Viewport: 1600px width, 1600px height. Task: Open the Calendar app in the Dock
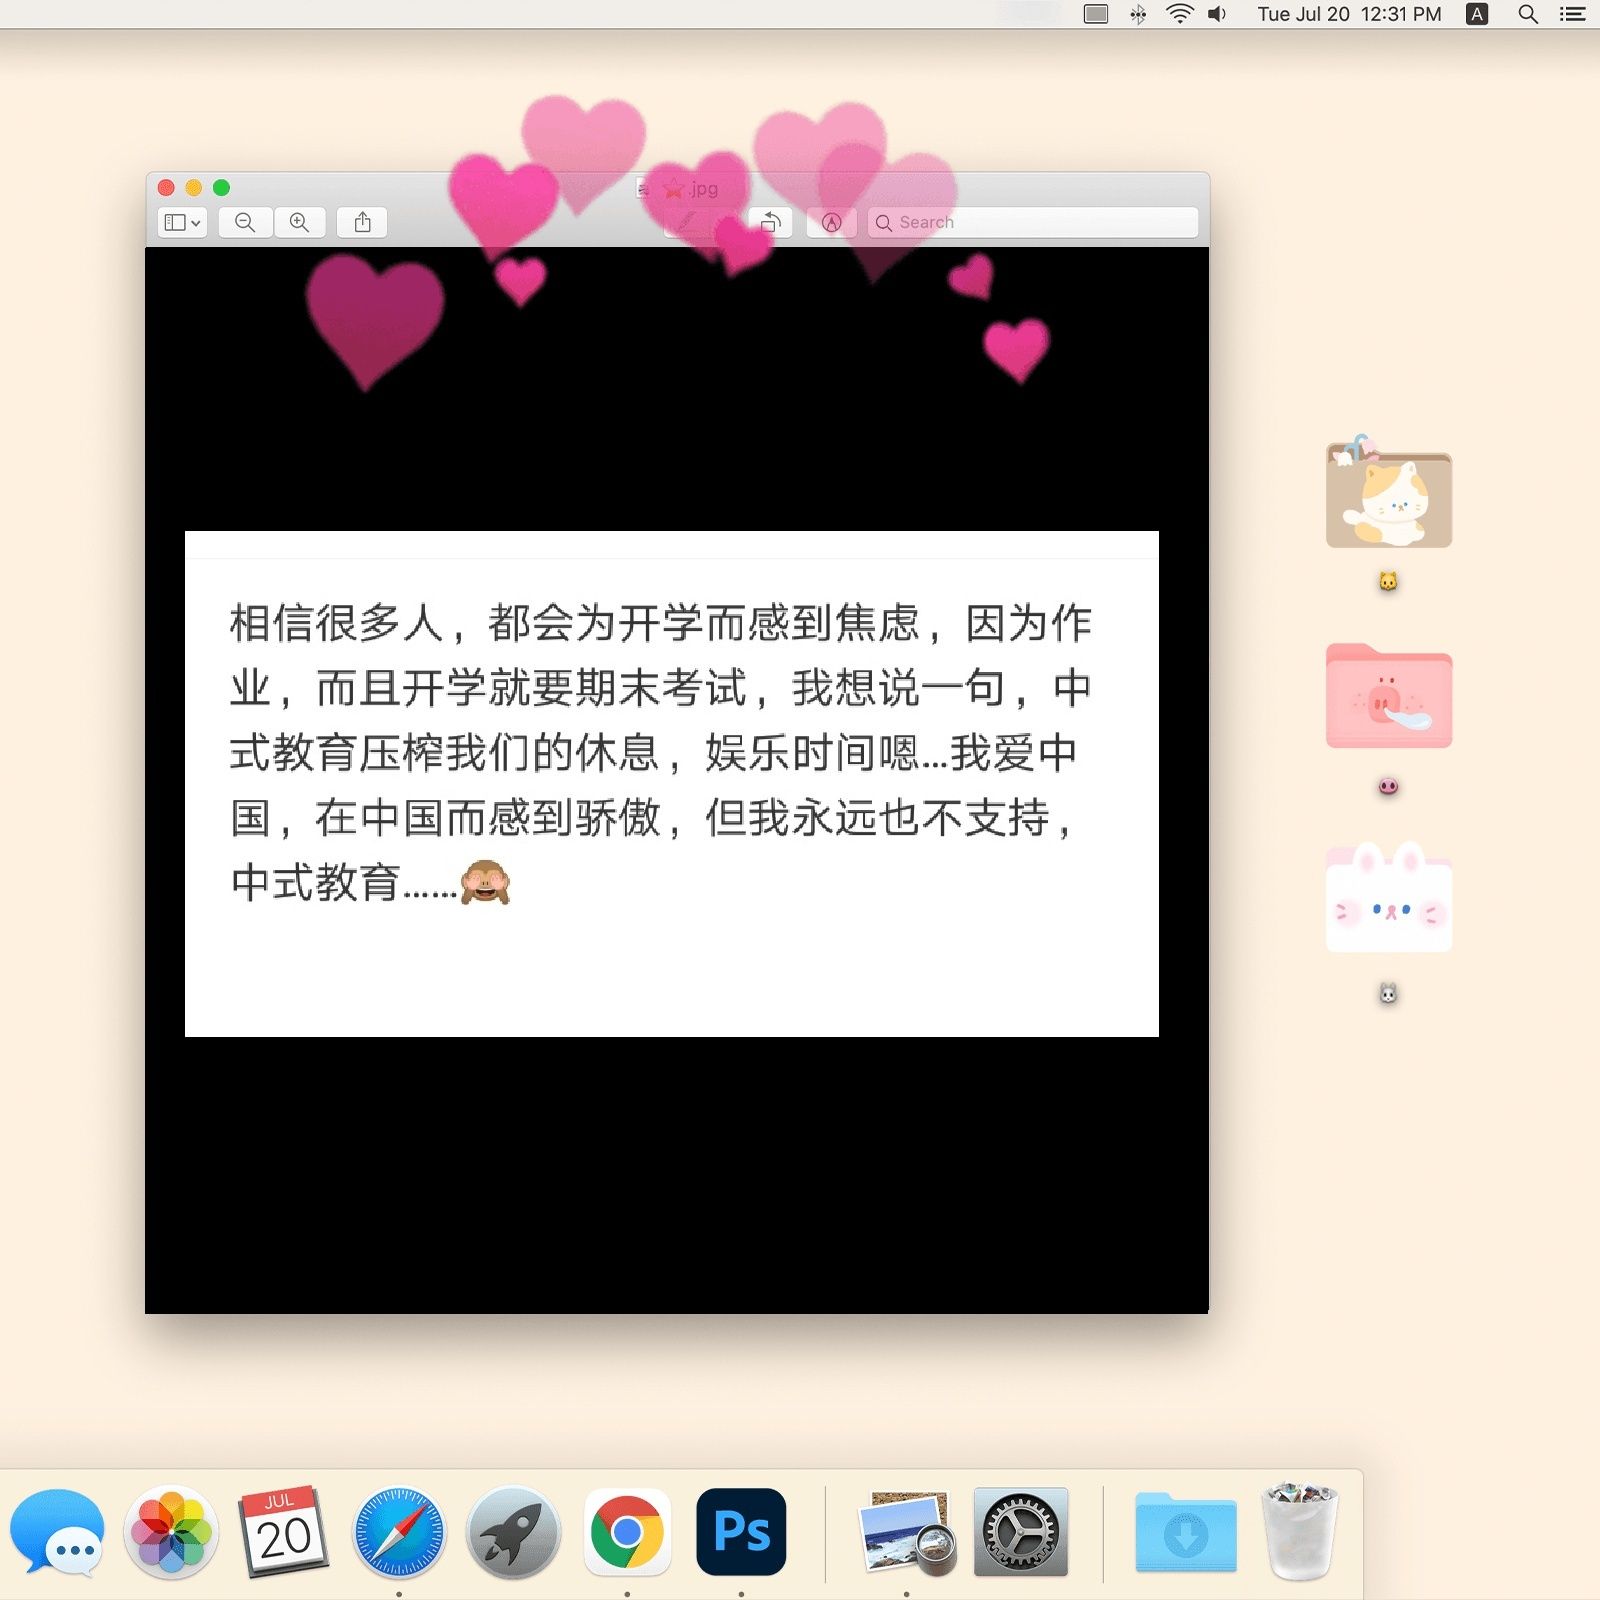coord(284,1532)
